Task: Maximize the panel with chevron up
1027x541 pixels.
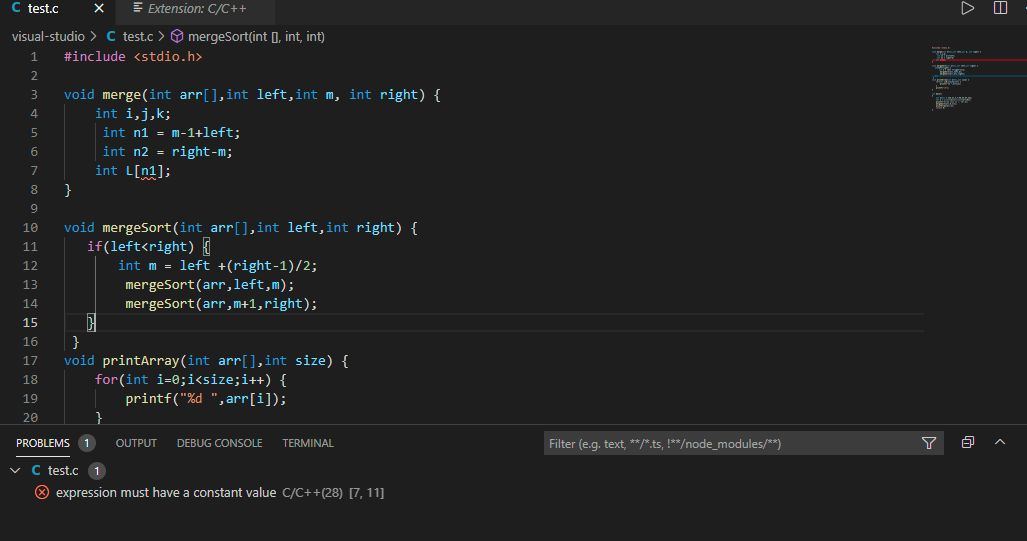Action: pyautogui.click(x=1000, y=442)
